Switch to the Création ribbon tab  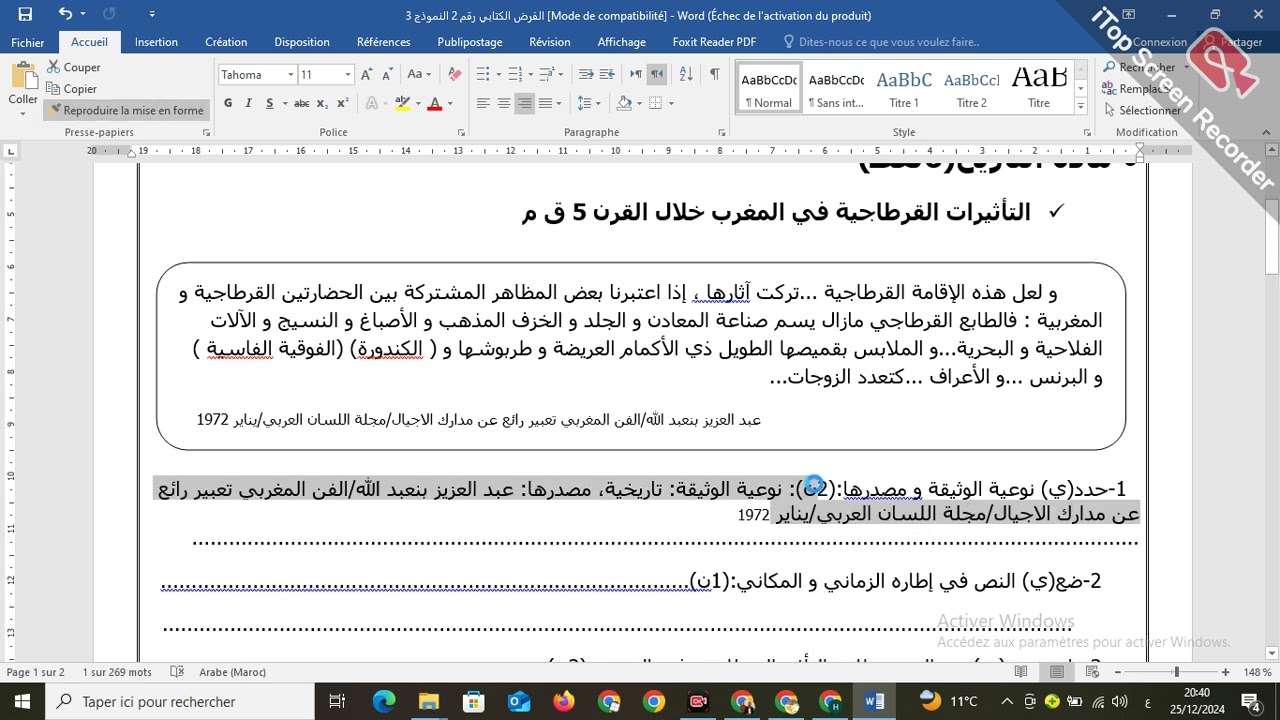[226, 42]
